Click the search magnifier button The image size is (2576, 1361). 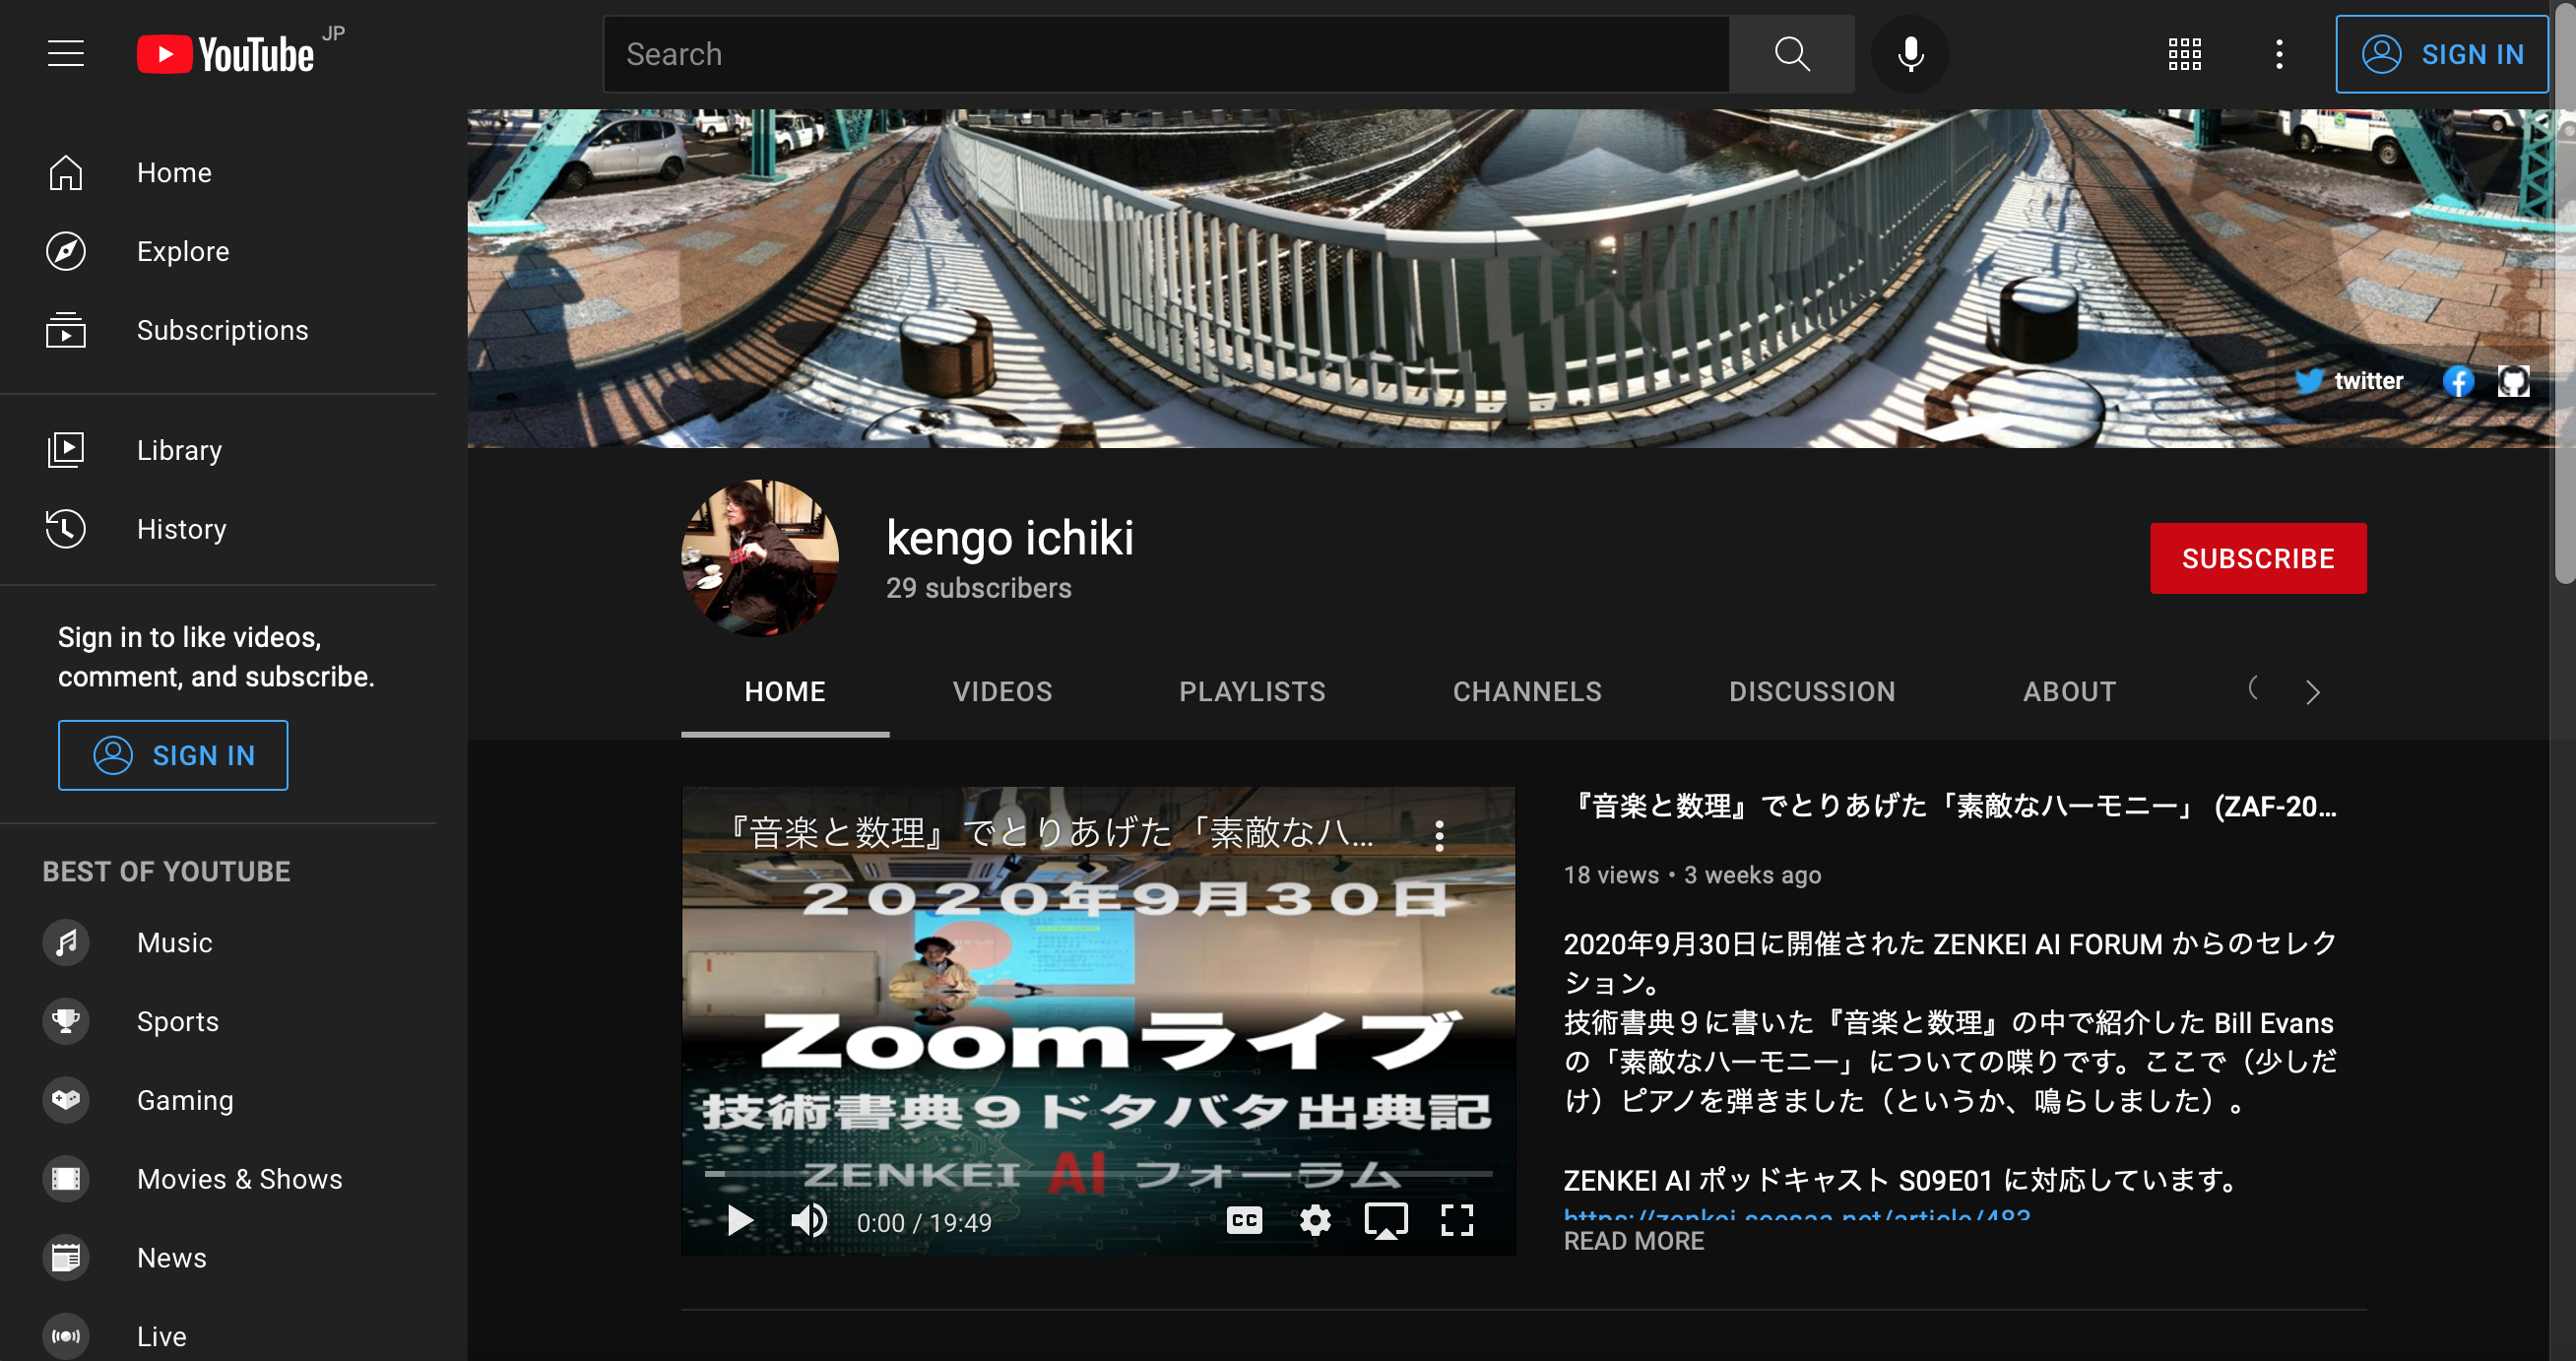[1791, 54]
